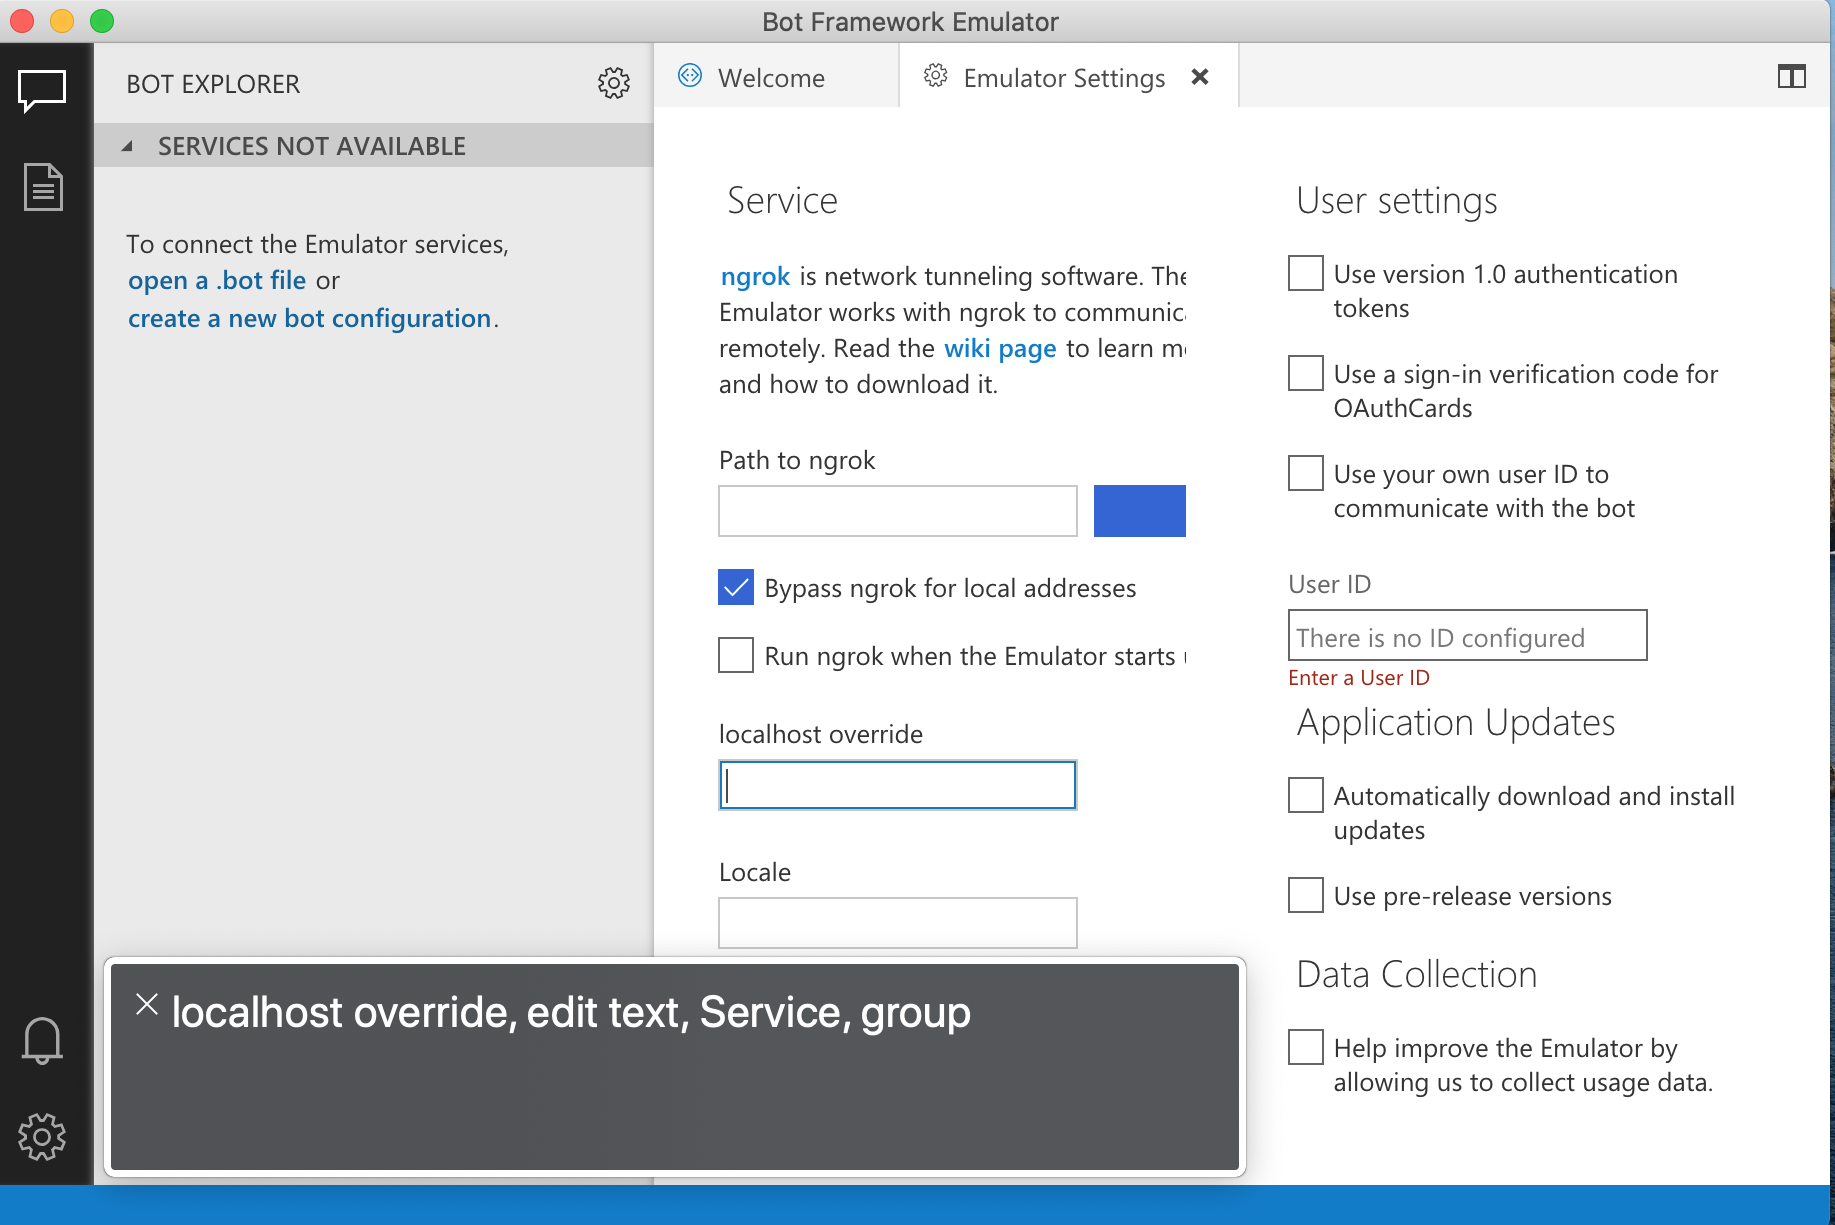Uncheck Bypass ngrok for local addresses
This screenshot has width=1835, height=1225.
(x=736, y=587)
